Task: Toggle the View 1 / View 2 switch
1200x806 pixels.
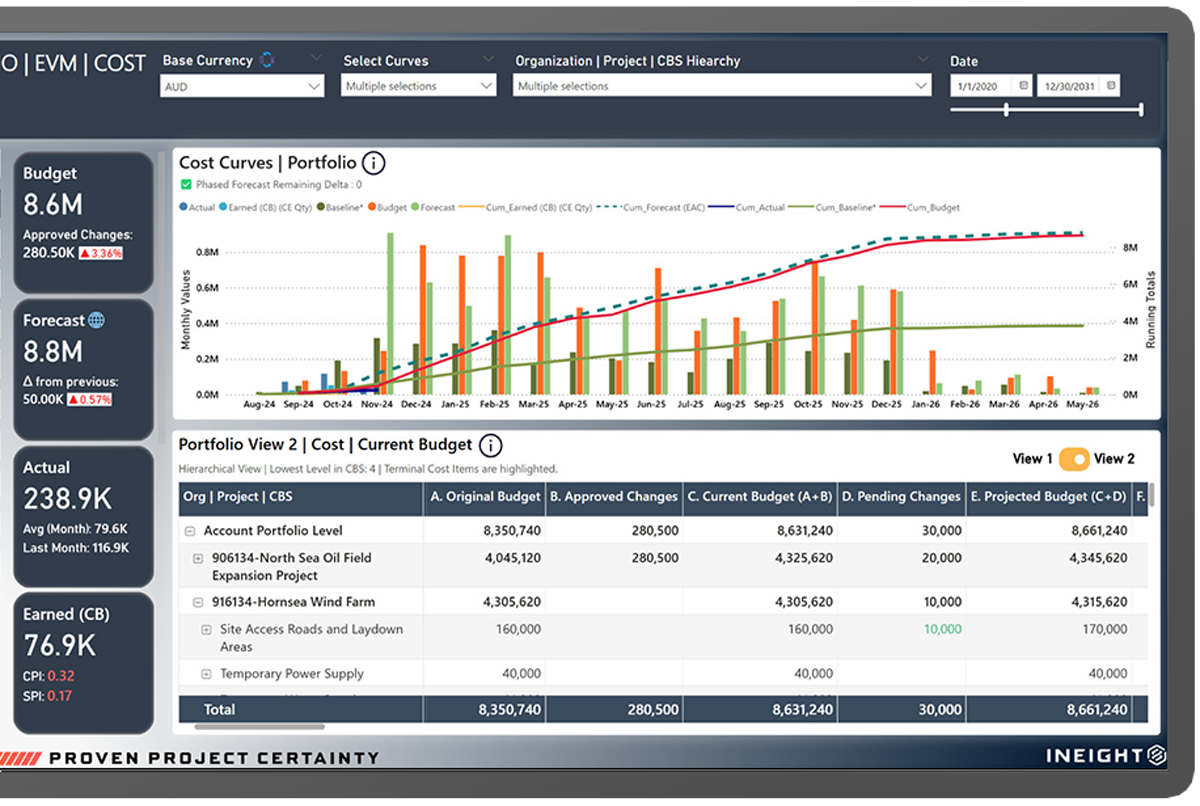Action: pos(1074,459)
